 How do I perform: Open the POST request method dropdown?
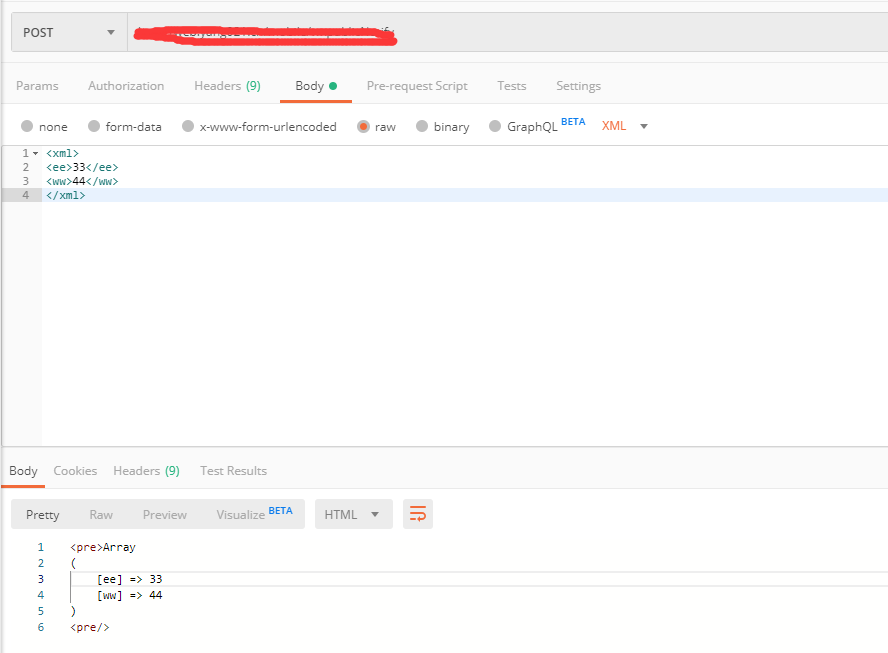(x=68, y=31)
